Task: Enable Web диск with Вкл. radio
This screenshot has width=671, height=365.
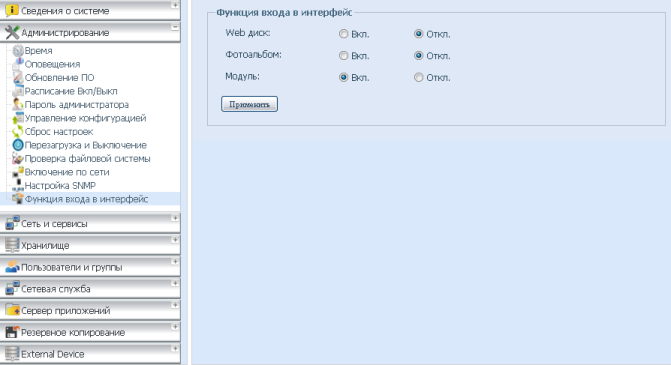Action: (343, 34)
